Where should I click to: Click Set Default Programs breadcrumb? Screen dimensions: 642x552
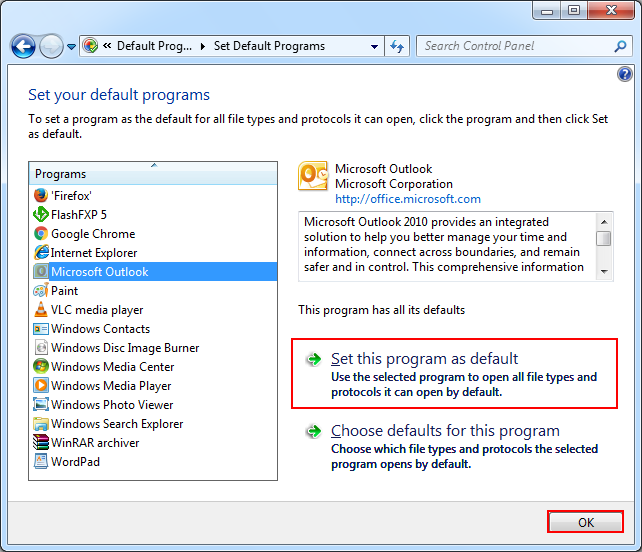click(x=269, y=46)
